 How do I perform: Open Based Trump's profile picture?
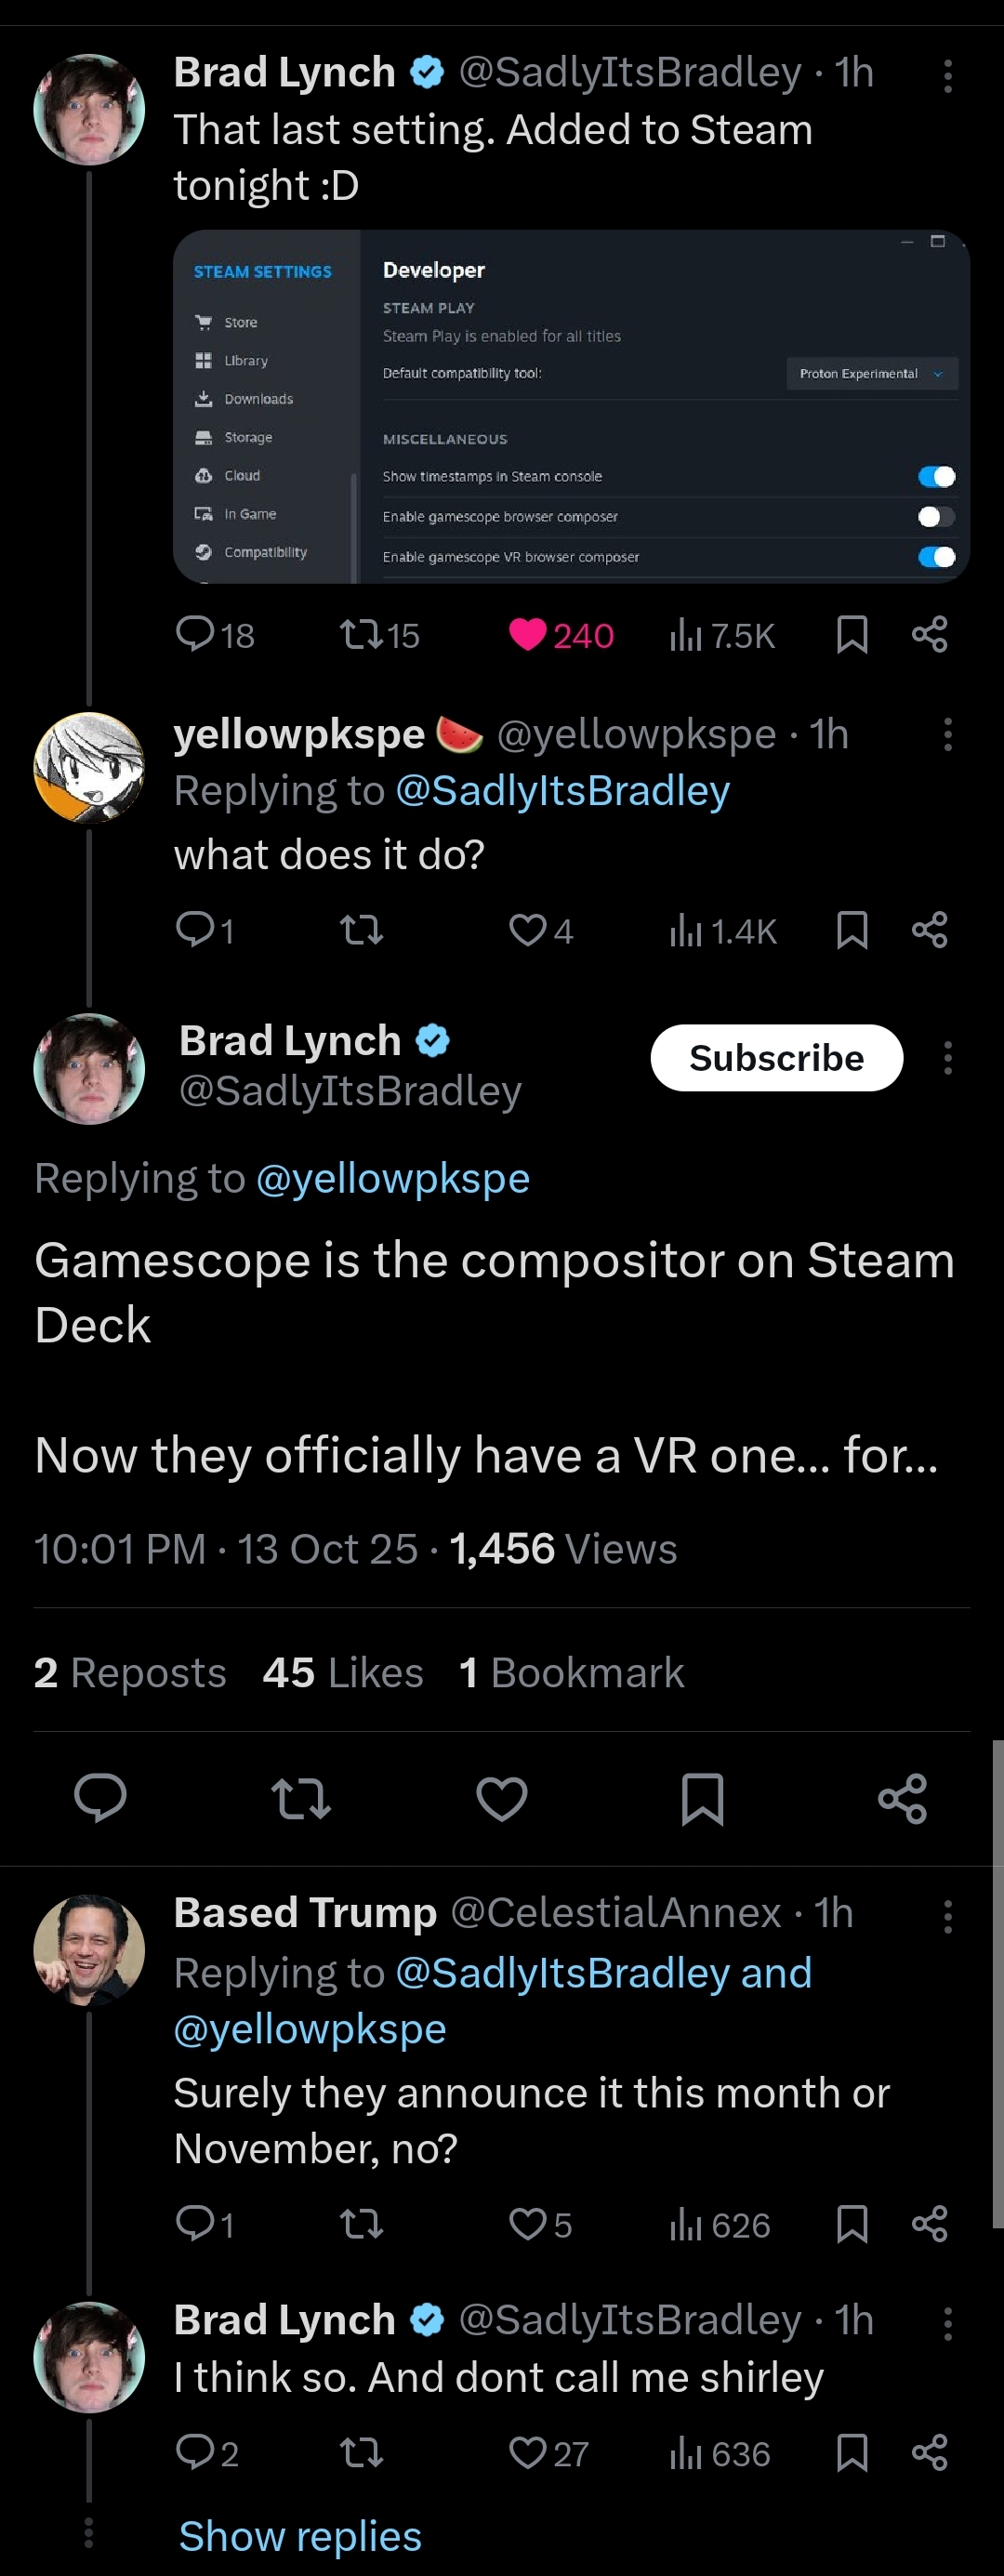[89, 1950]
